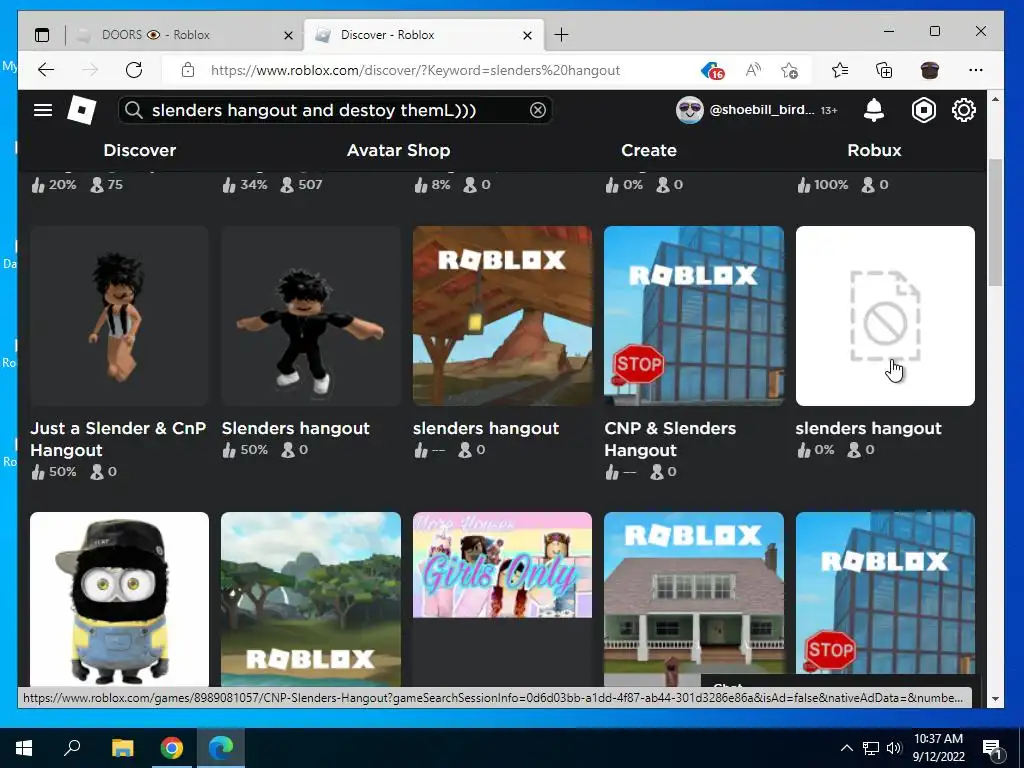Add this page to favorites

(x=790, y=70)
